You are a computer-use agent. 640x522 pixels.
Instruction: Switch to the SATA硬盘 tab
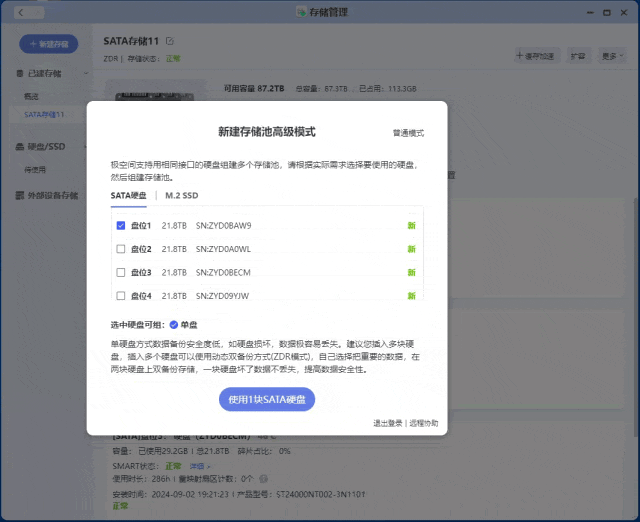click(128, 195)
